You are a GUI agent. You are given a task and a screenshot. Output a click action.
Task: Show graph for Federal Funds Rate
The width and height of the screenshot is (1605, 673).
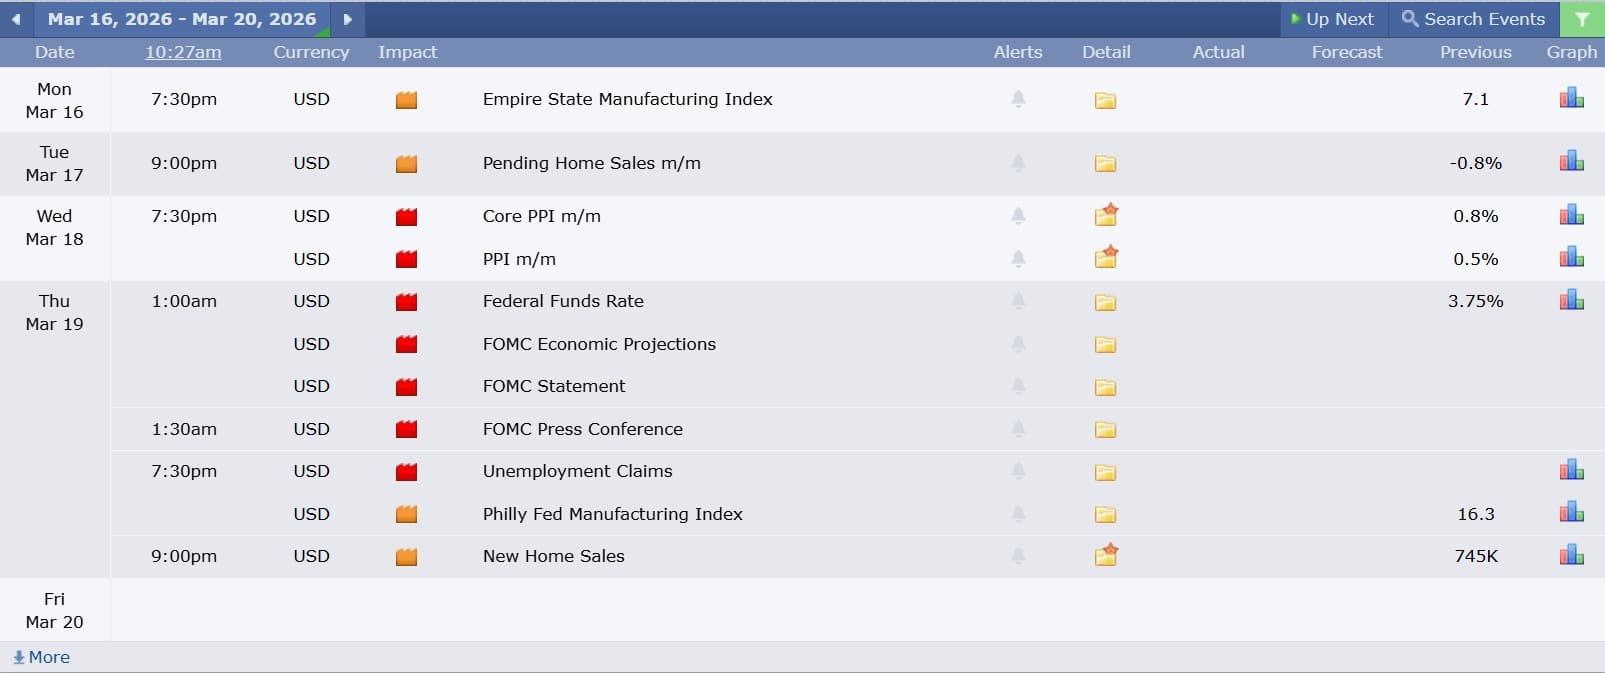(x=1571, y=301)
